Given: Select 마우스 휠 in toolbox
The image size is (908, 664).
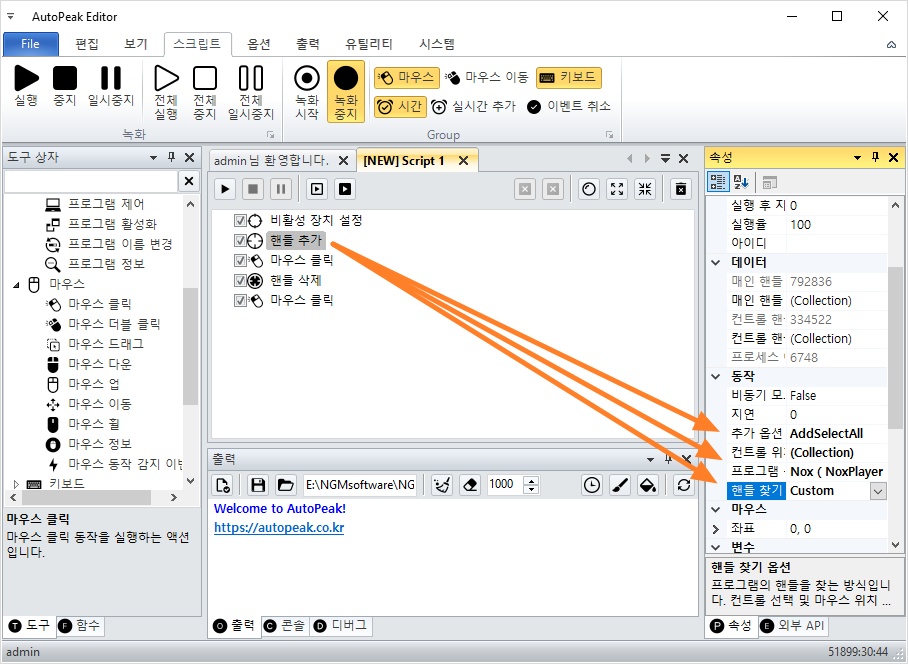Looking at the screenshot, I should pyautogui.click(x=94, y=424).
